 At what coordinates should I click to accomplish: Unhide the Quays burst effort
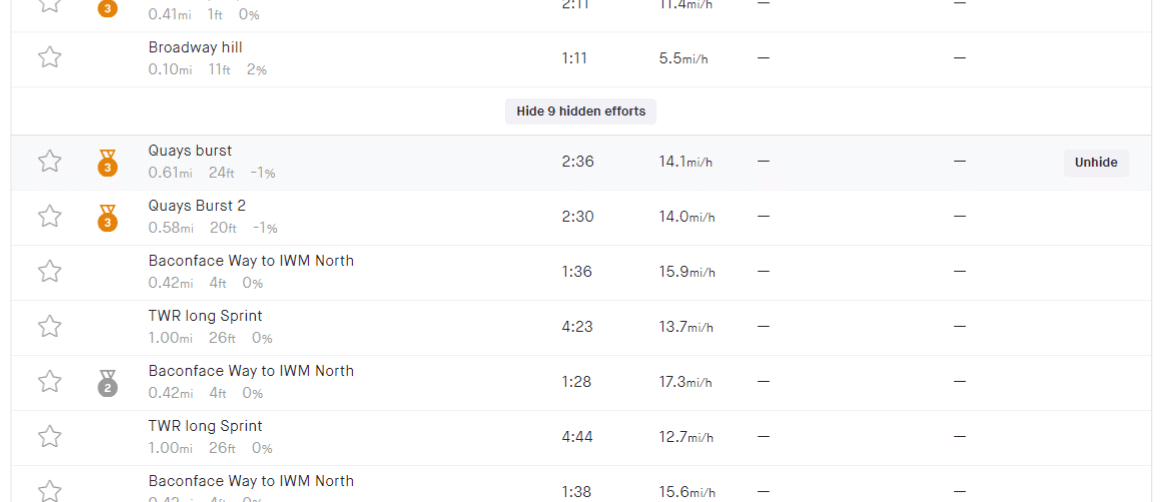click(1096, 163)
